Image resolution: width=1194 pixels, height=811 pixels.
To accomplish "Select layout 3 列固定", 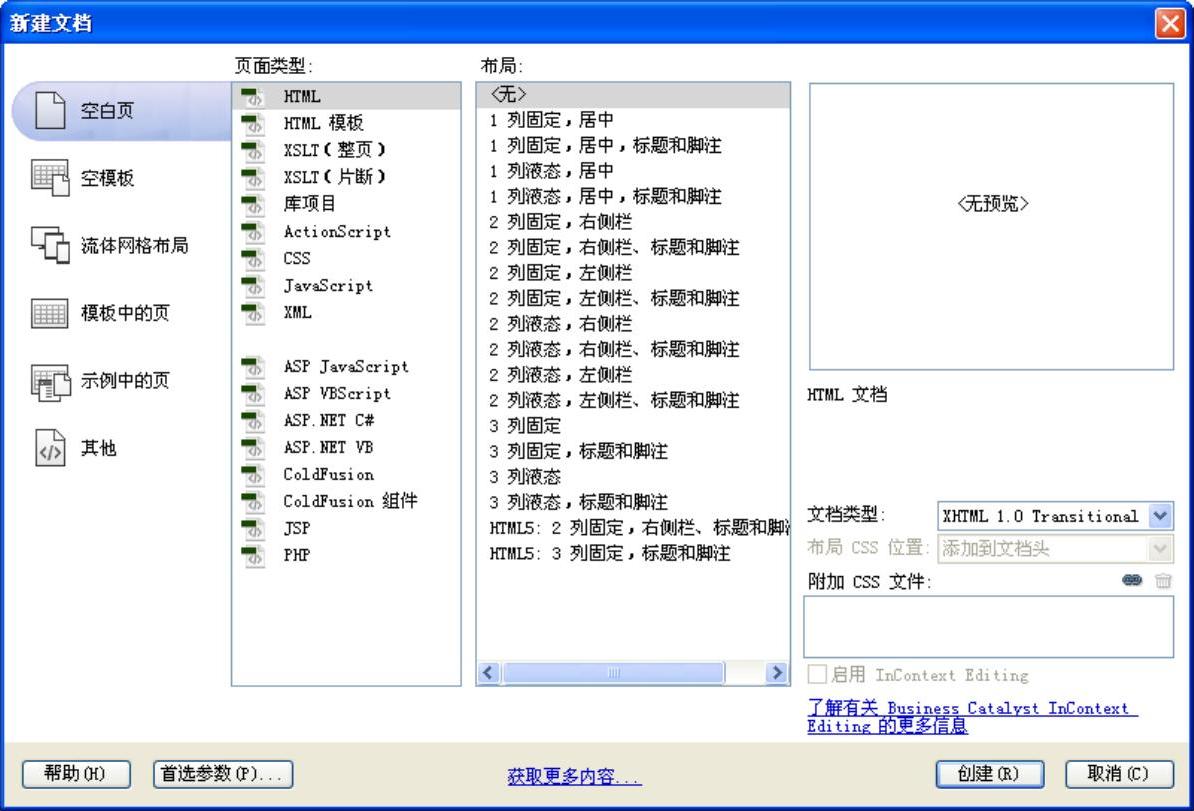I will tap(634, 426).
